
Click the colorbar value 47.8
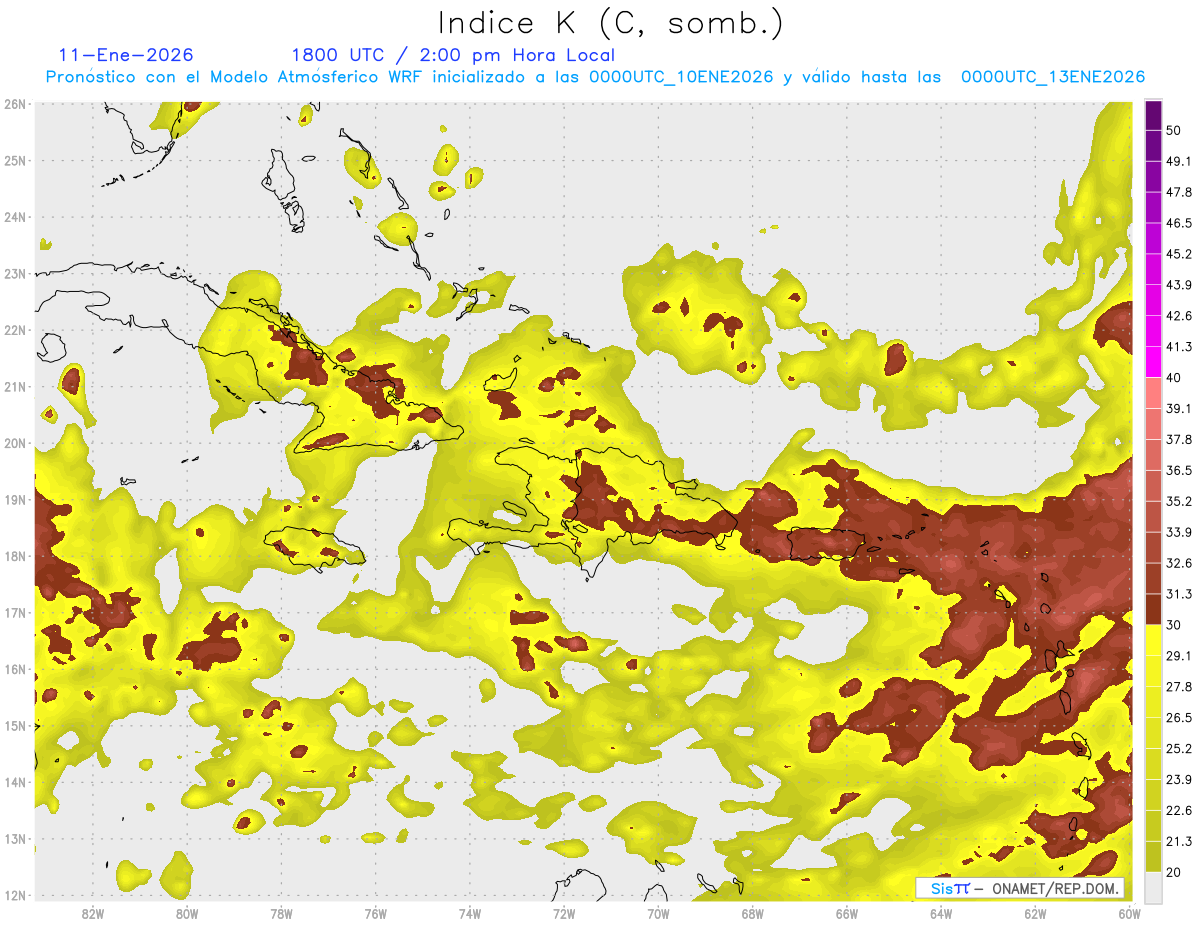[1179, 192]
